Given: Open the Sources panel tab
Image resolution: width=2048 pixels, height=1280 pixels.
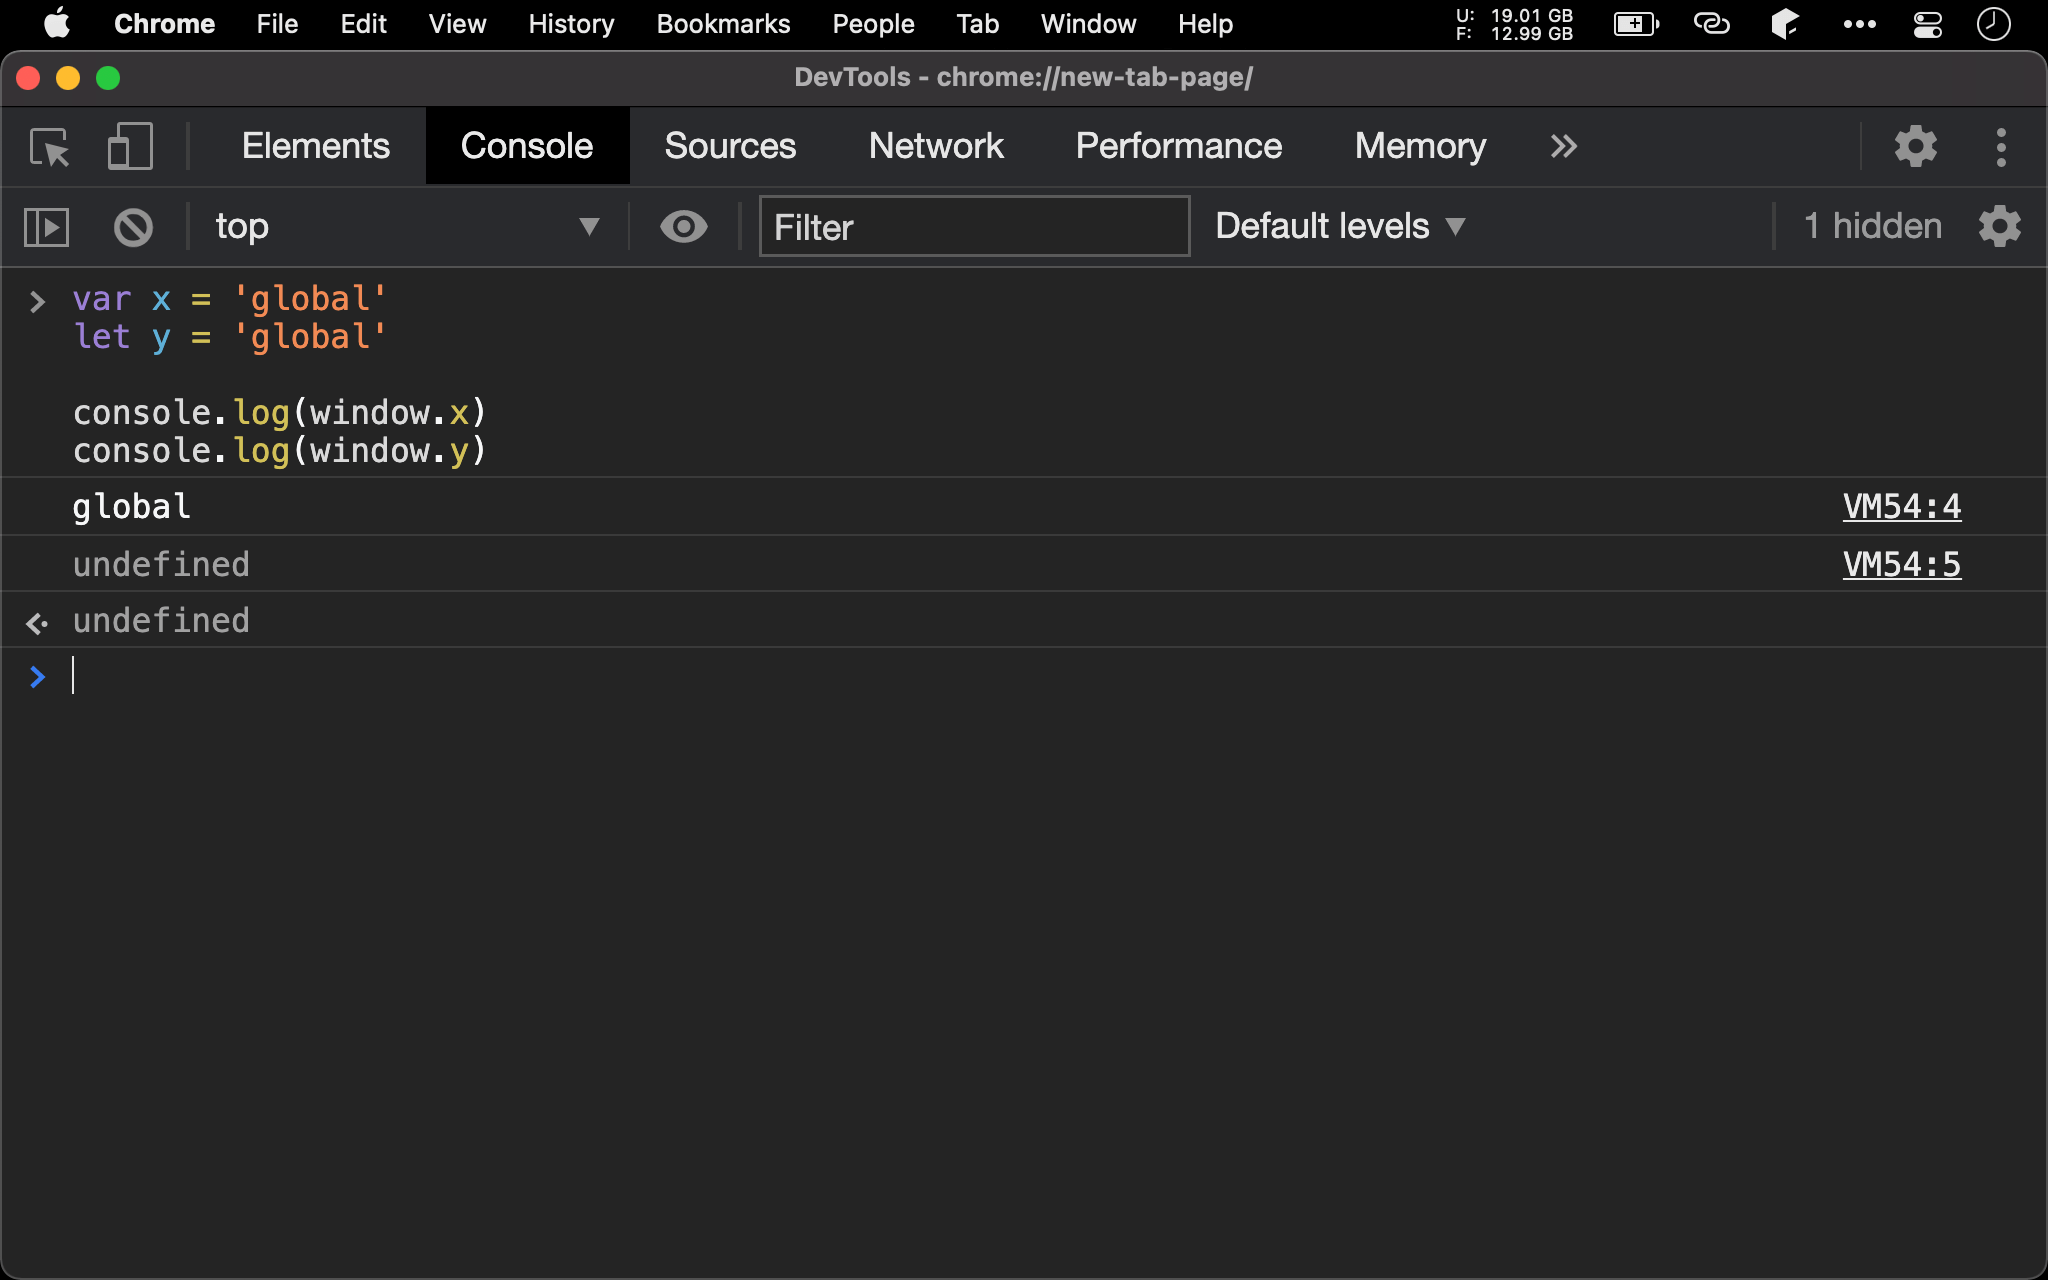Looking at the screenshot, I should (x=730, y=147).
